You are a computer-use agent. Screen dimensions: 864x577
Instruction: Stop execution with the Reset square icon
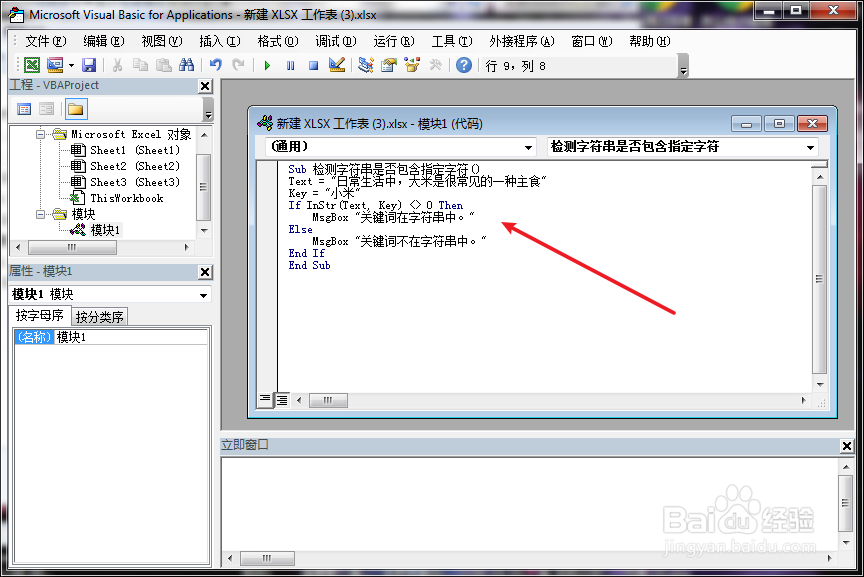click(314, 66)
